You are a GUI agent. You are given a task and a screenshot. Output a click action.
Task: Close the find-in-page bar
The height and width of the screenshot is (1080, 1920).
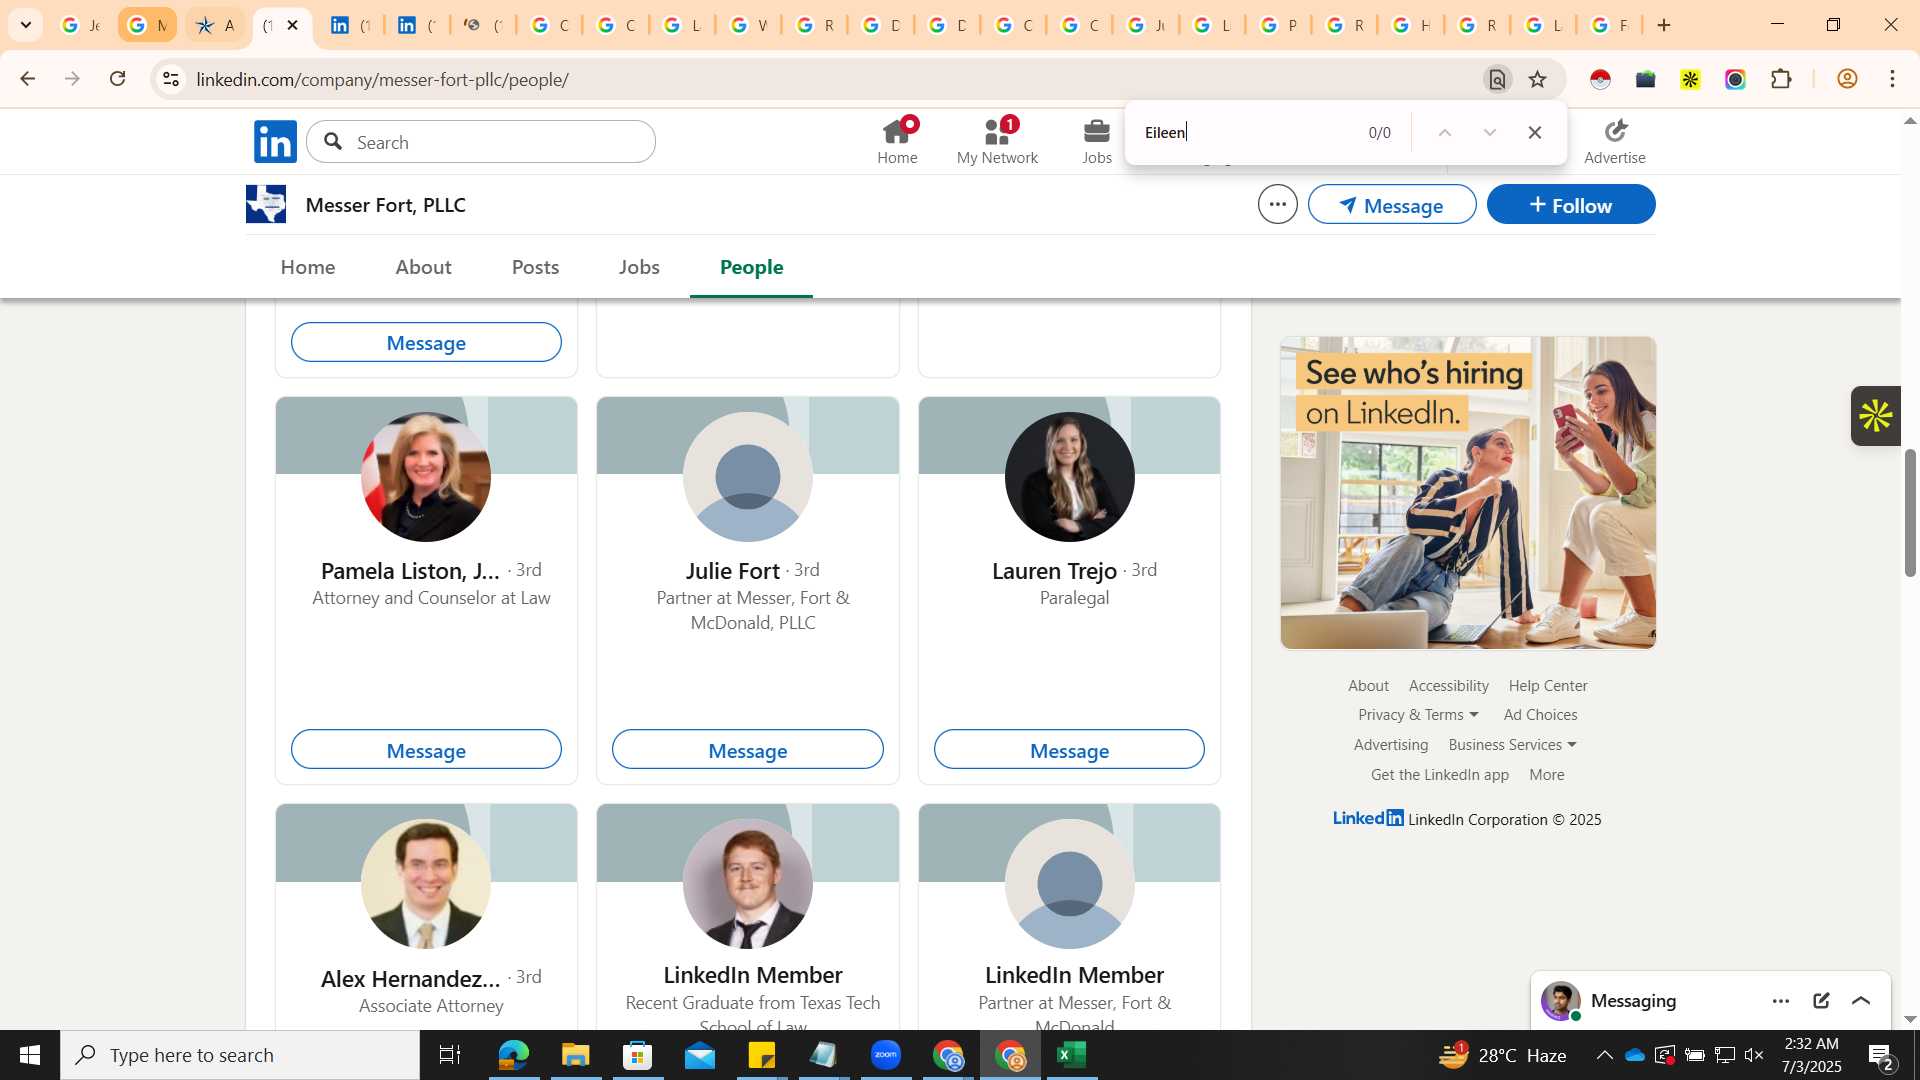pos(1535,133)
